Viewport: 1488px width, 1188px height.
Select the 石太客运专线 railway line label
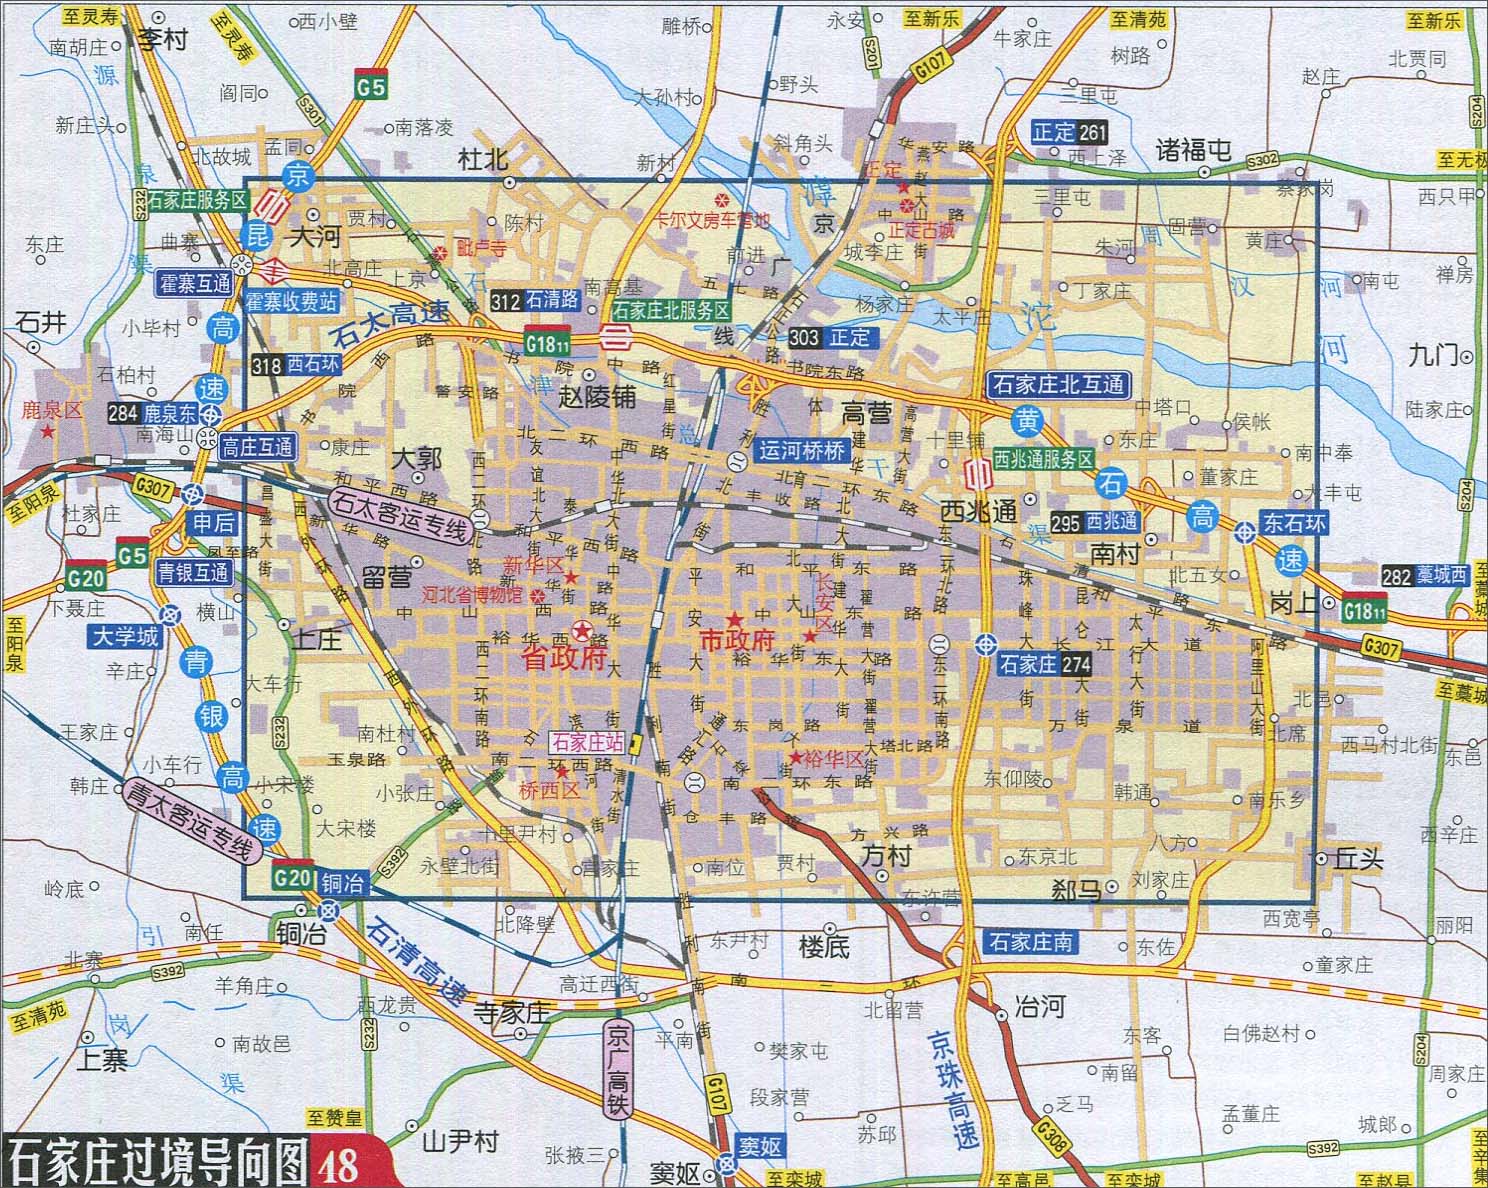(401, 513)
